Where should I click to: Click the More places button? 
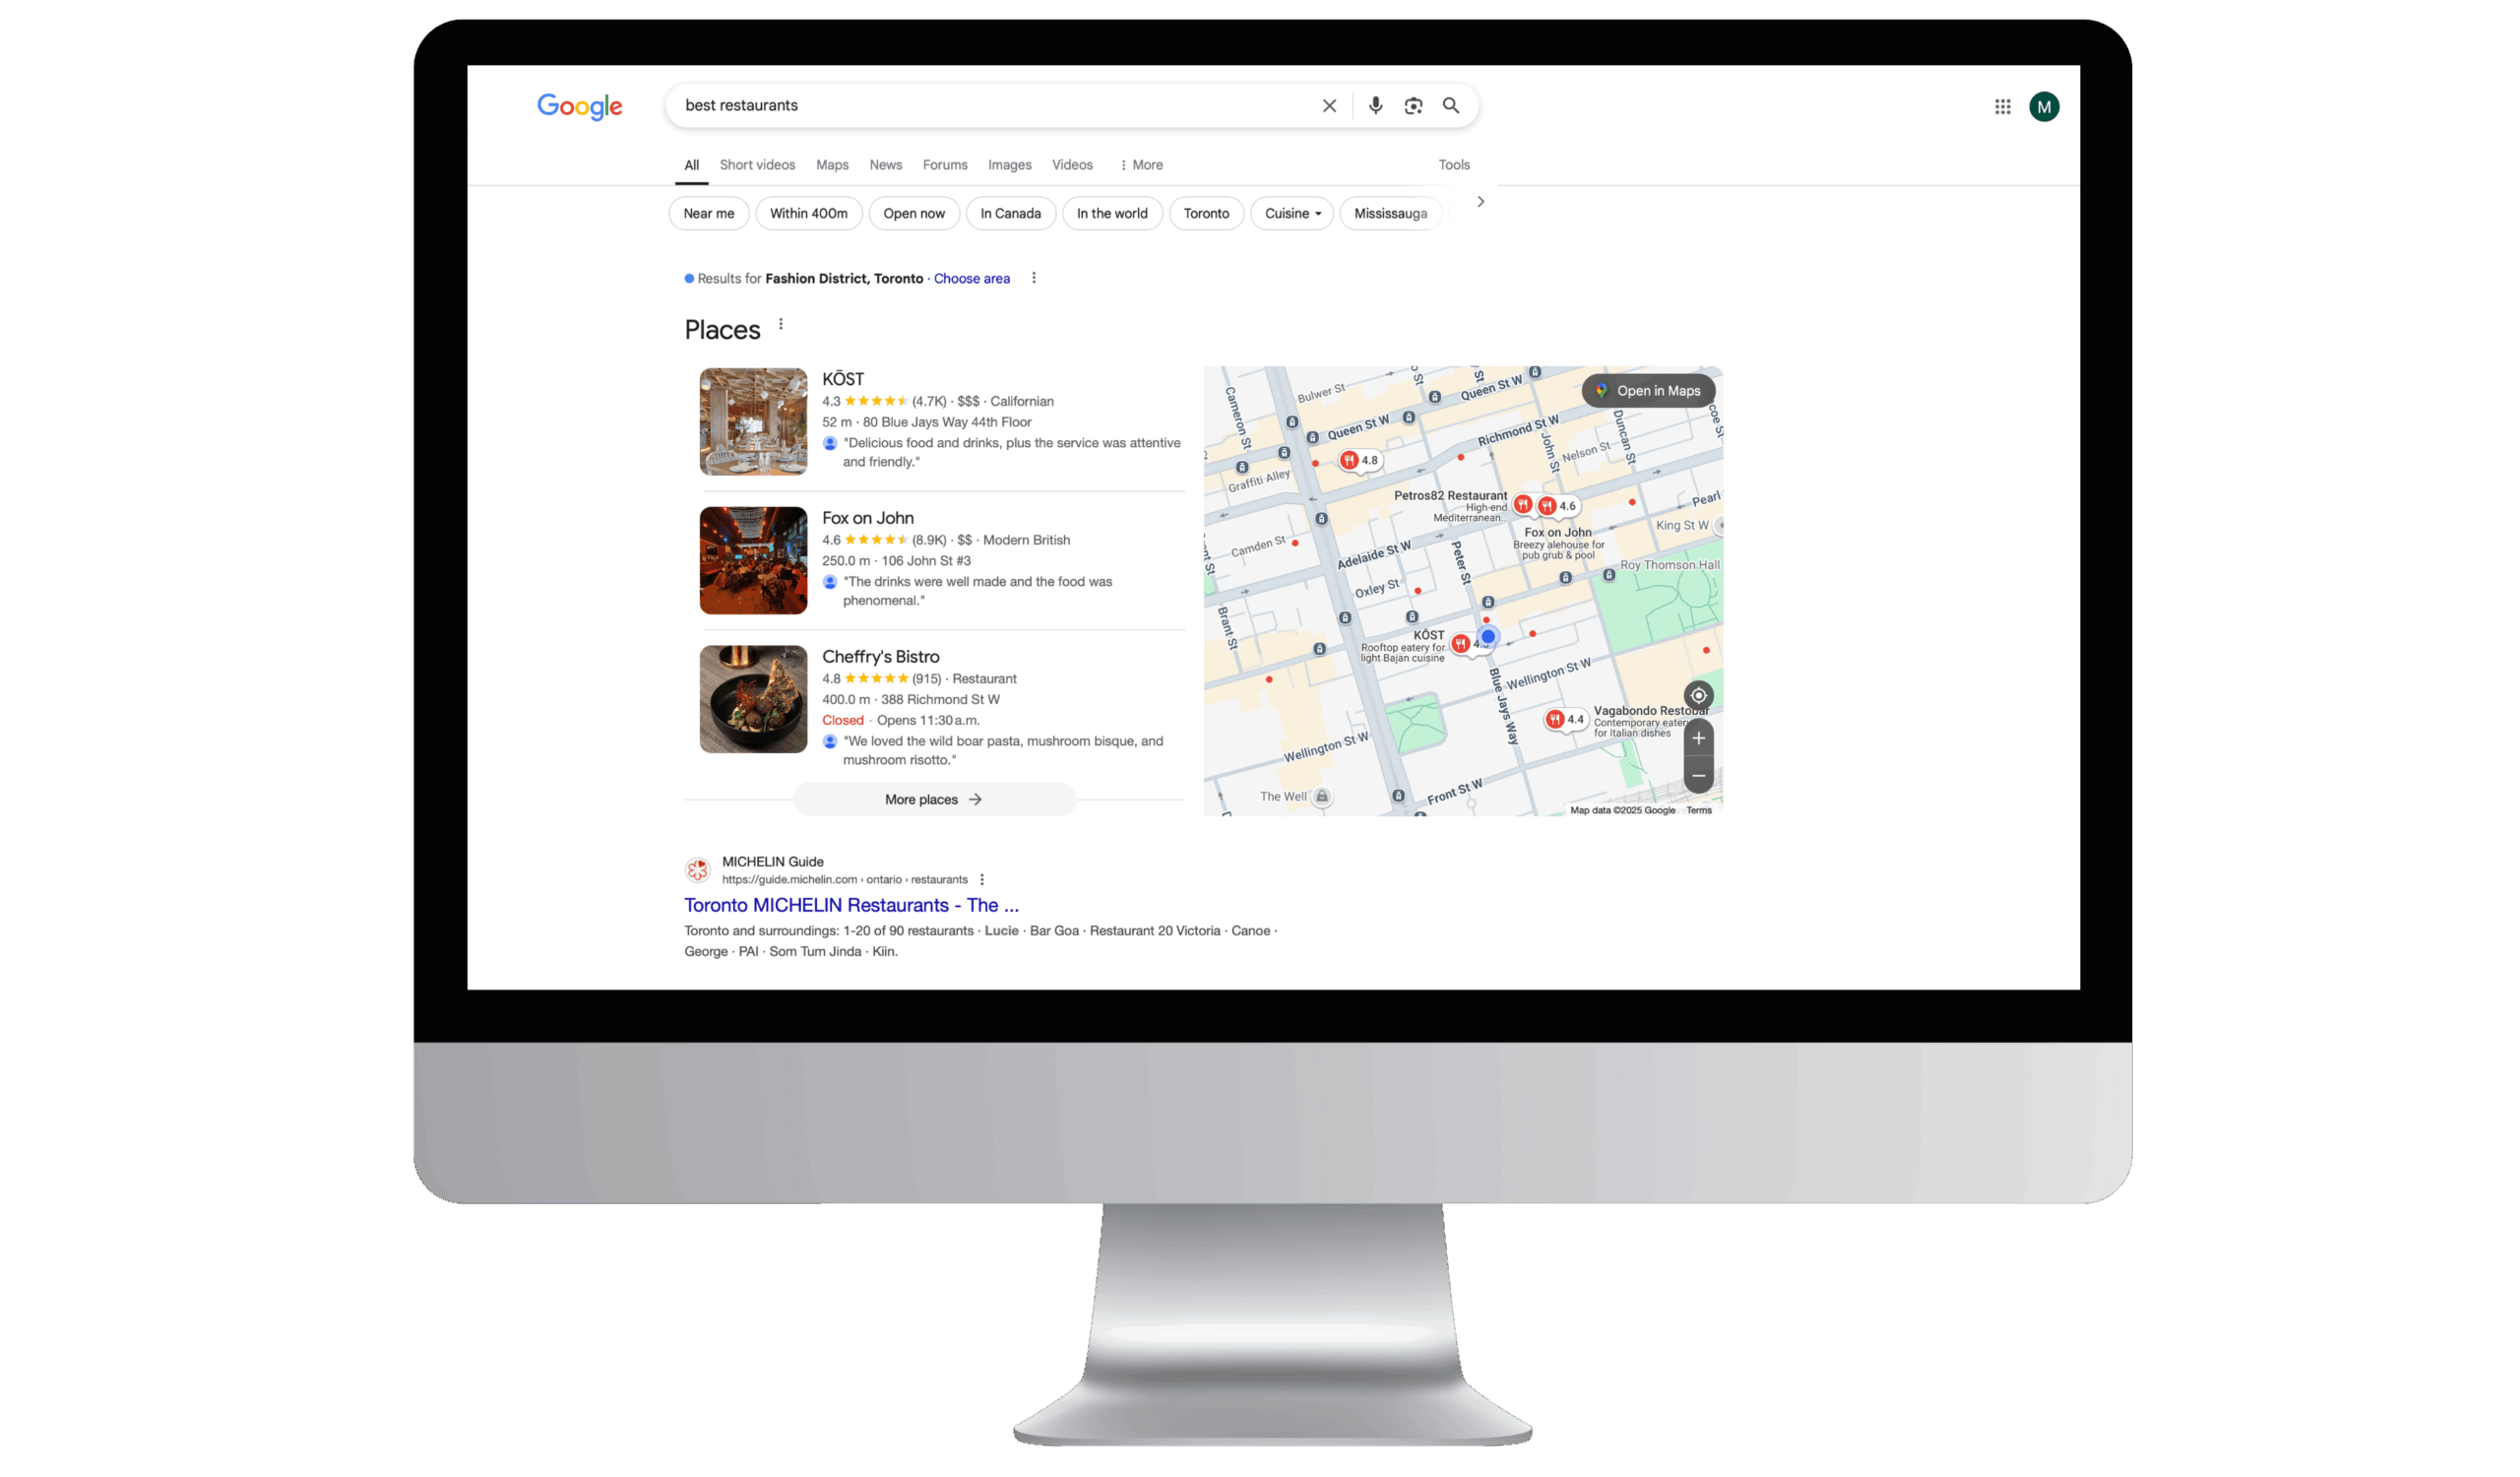[x=933, y=800]
